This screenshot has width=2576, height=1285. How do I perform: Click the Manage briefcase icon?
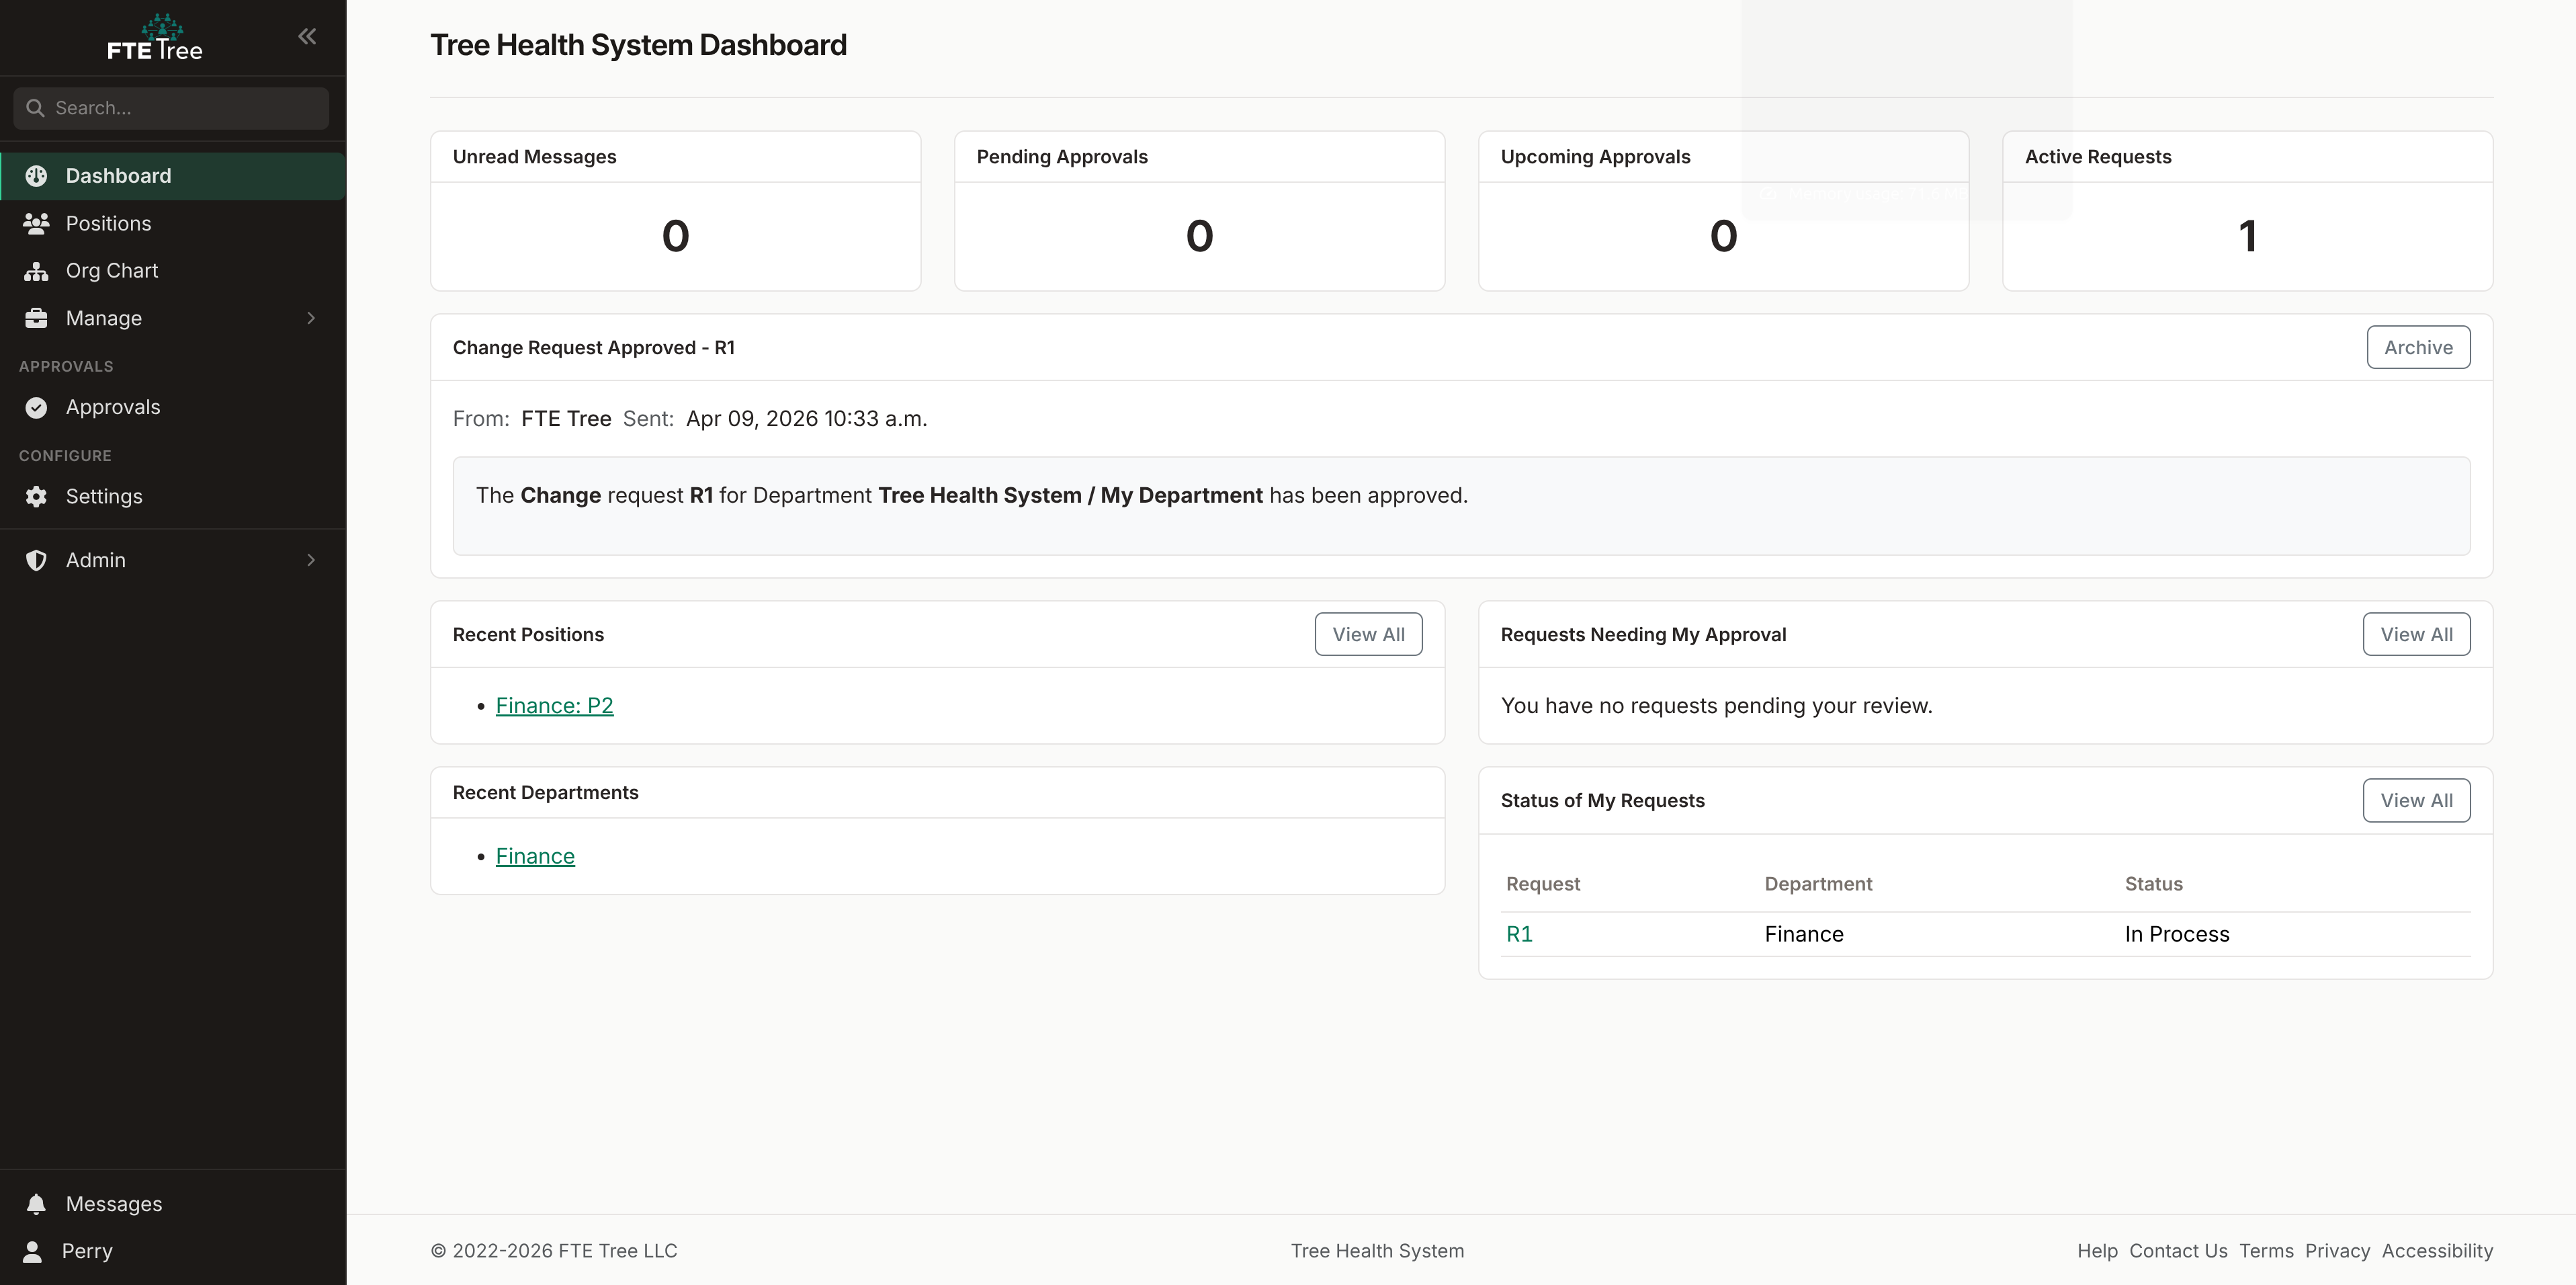point(36,318)
